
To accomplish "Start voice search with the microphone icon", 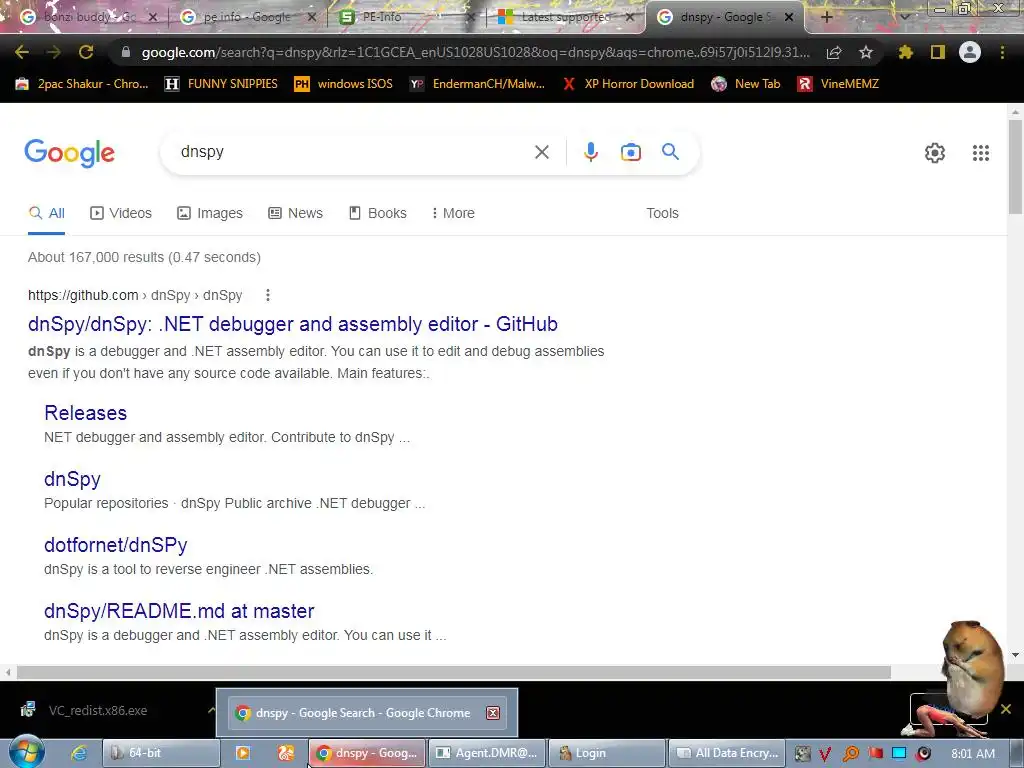I will [590, 152].
